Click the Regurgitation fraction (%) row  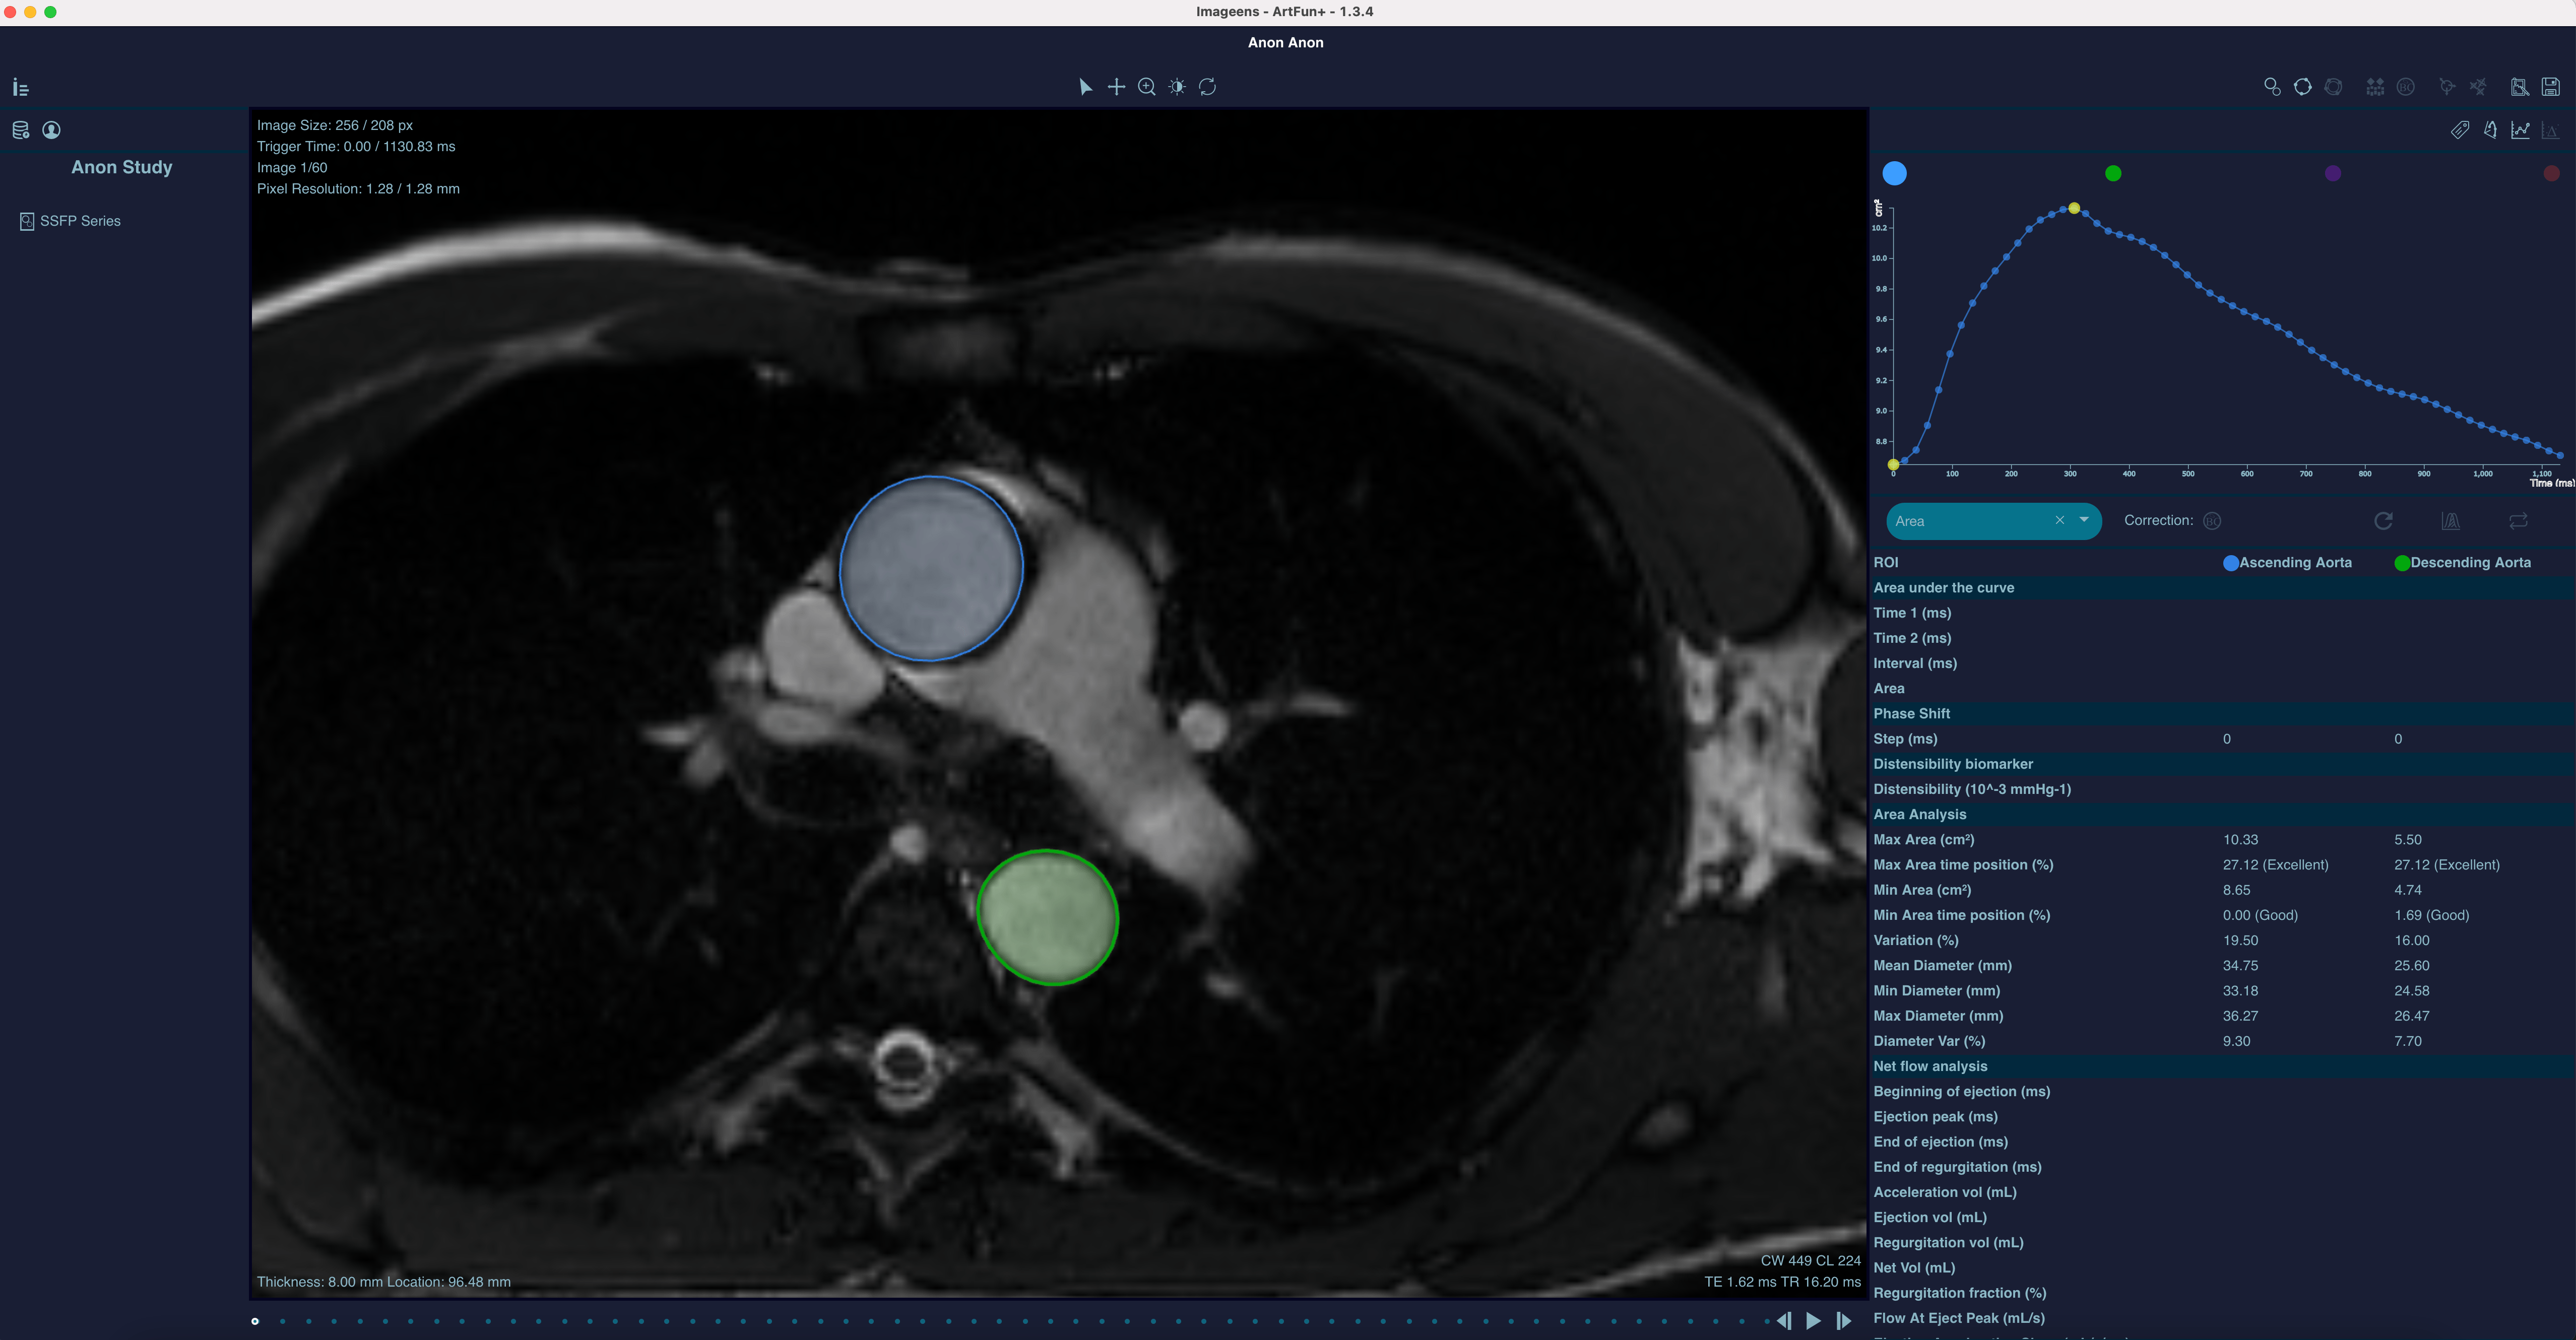point(2222,1293)
